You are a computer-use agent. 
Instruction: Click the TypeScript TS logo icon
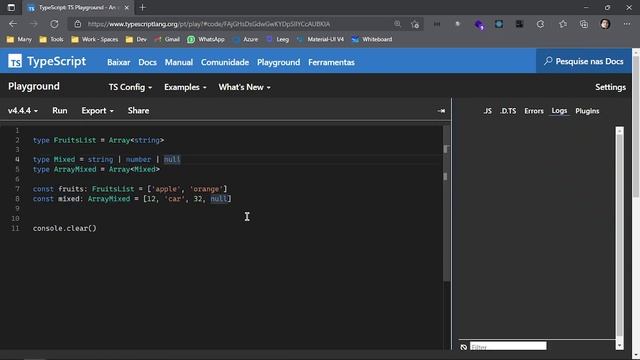(x=15, y=61)
